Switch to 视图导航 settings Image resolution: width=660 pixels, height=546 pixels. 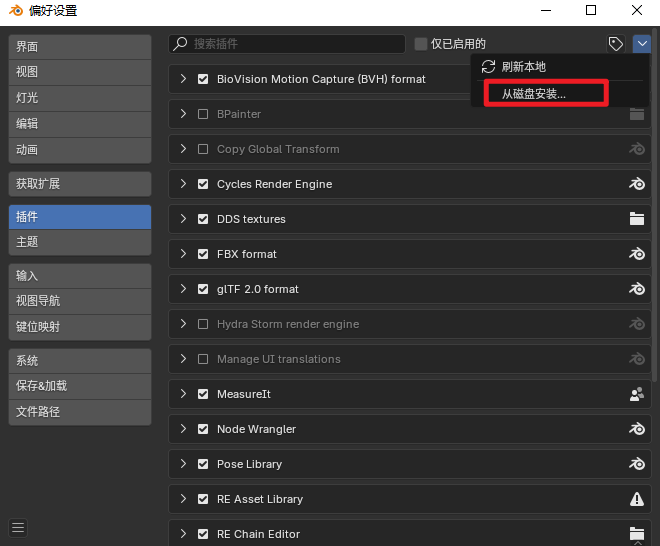point(80,301)
